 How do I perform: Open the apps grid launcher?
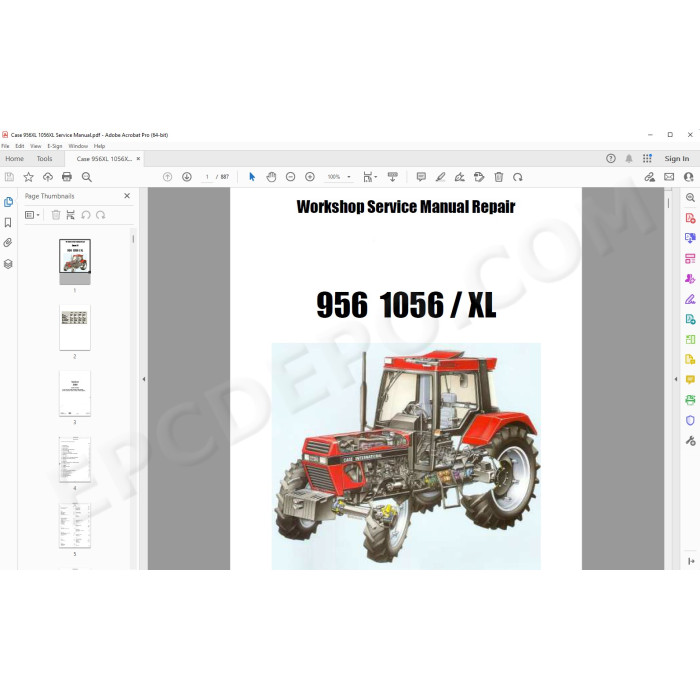coord(647,158)
